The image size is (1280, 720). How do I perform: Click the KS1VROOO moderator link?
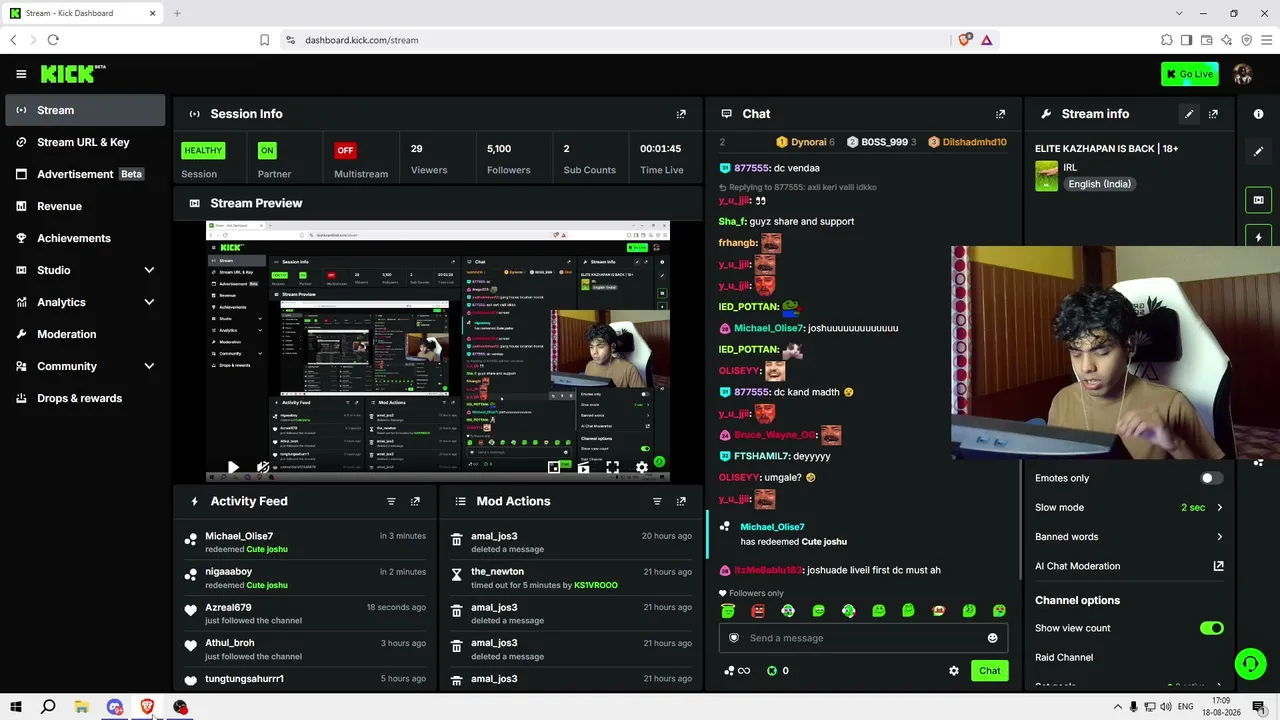coord(596,585)
